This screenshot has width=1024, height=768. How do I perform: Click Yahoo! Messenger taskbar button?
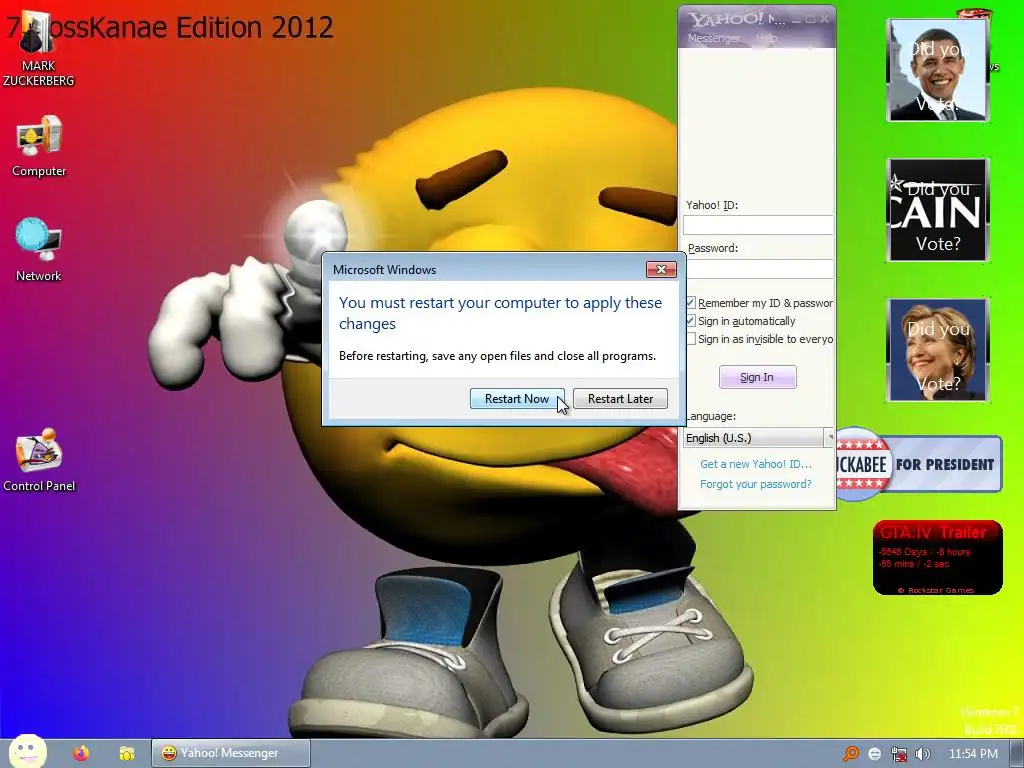(231, 753)
